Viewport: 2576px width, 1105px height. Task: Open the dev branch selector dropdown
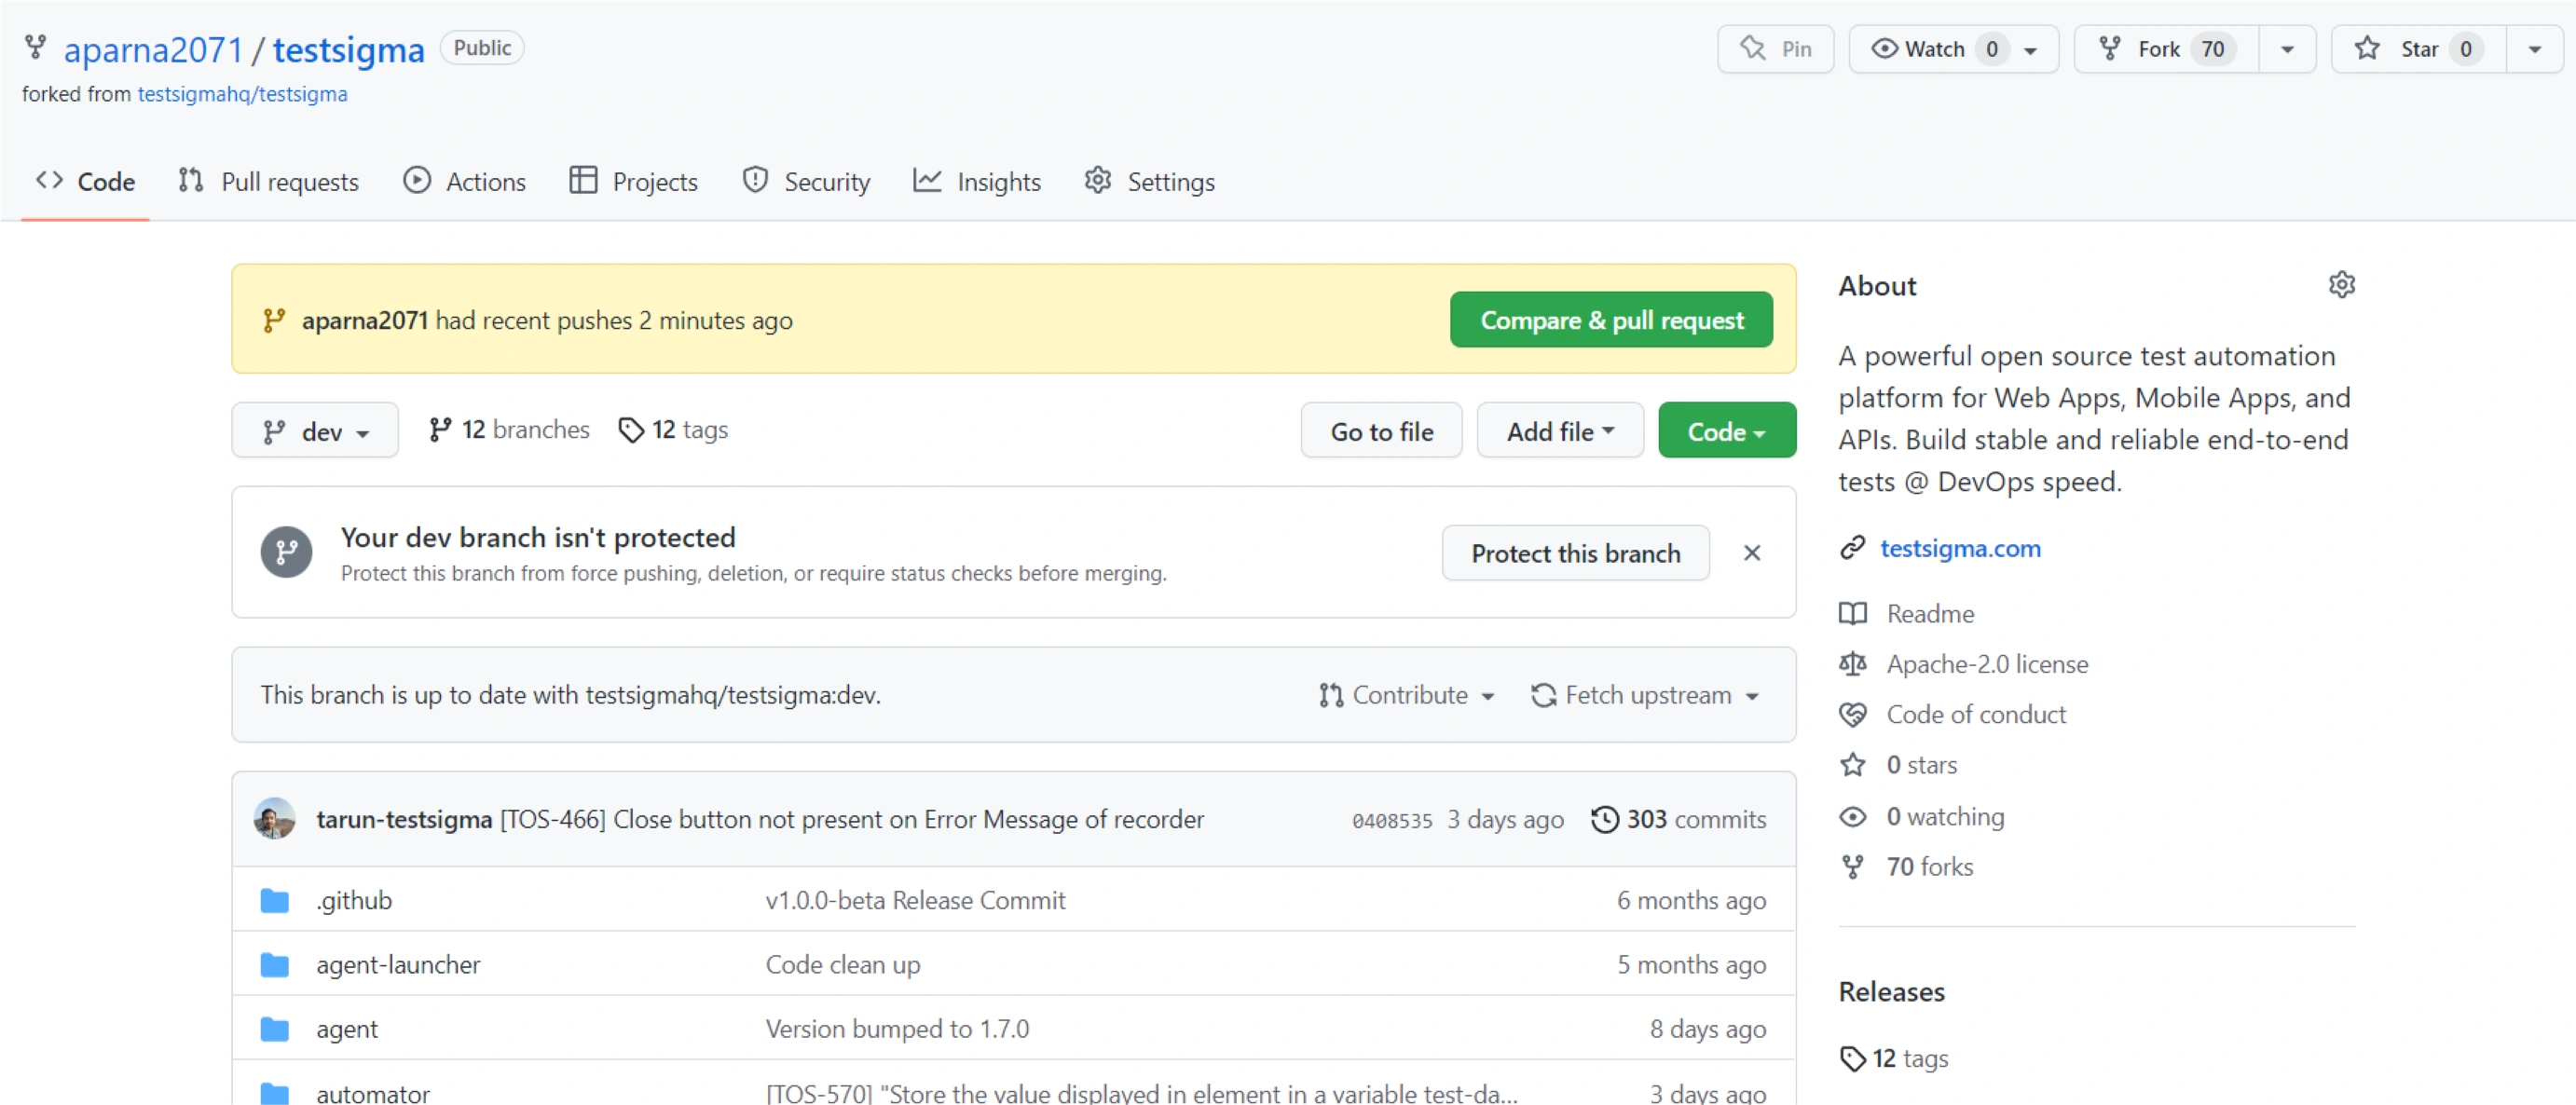(x=315, y=431)
